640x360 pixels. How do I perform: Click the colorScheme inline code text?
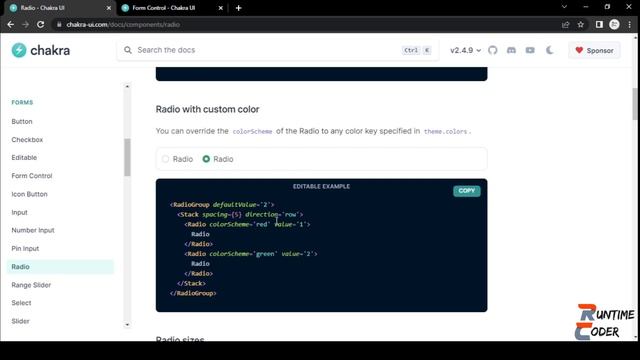[x=252, y=131]
